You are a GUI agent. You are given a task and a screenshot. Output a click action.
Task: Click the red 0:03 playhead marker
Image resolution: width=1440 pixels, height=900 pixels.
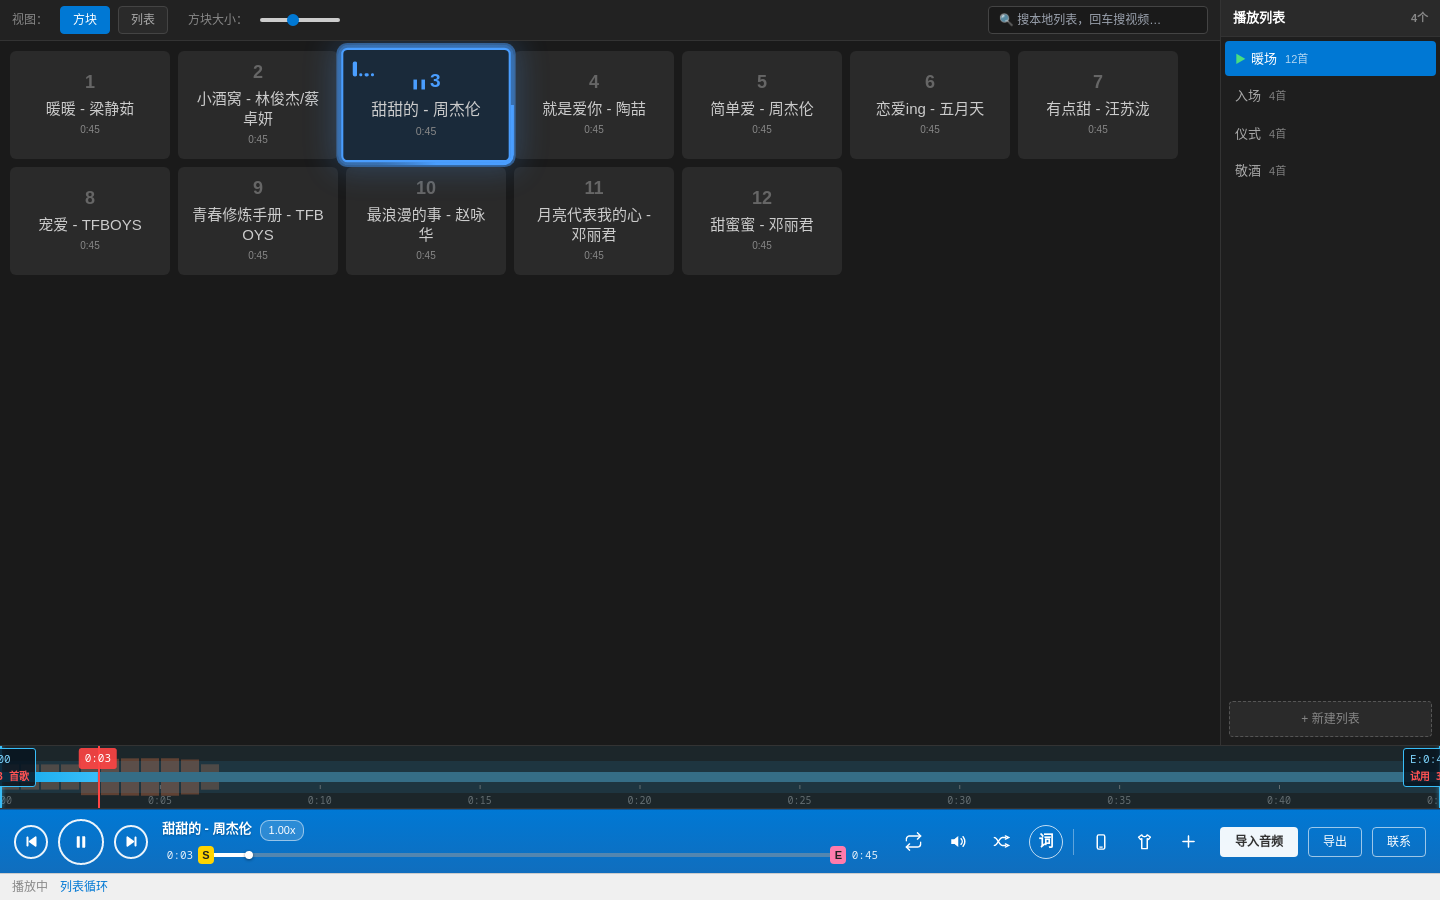98,759
